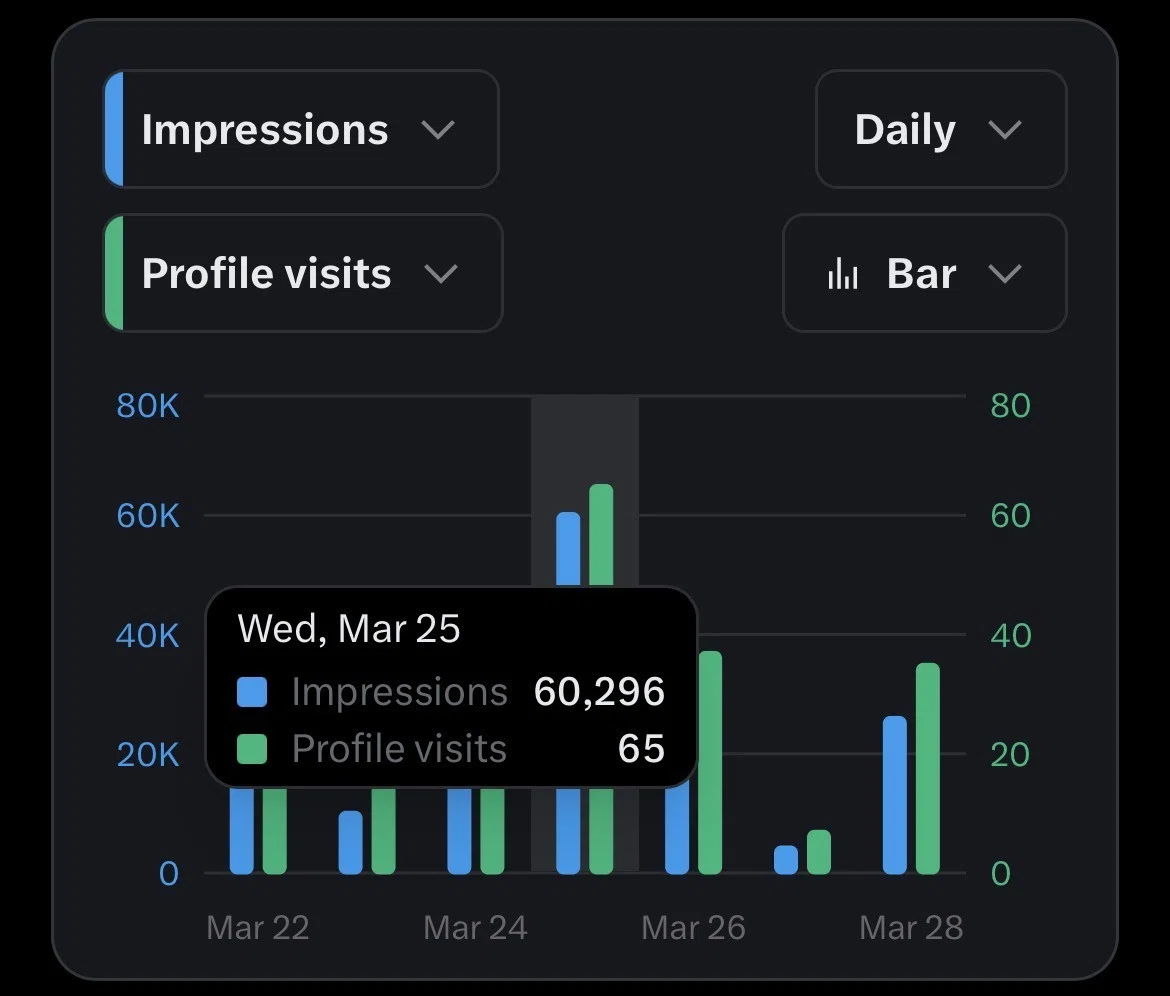This screenshot has height=996, width=1170.
Task: Click the chevron beside the Bar label
Action: coord(1005,274)
